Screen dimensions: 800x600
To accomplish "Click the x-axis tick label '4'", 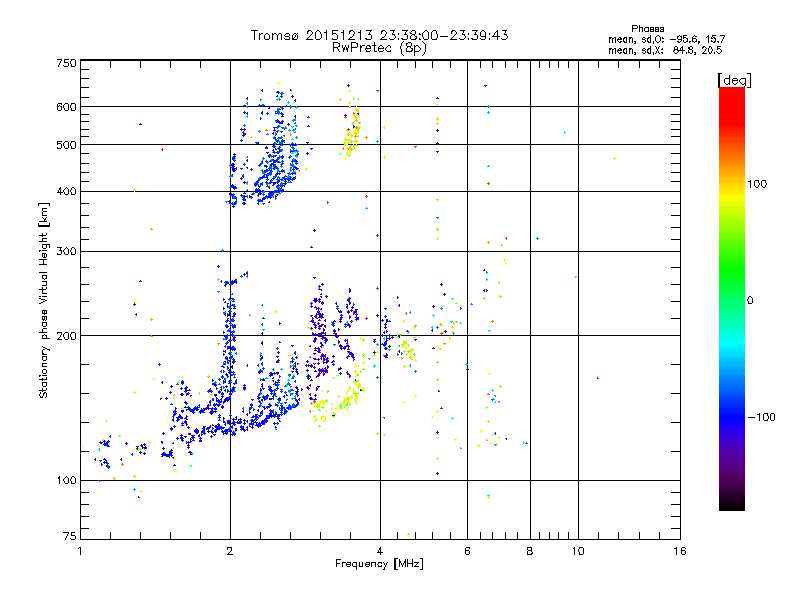I will coord(380,551).
